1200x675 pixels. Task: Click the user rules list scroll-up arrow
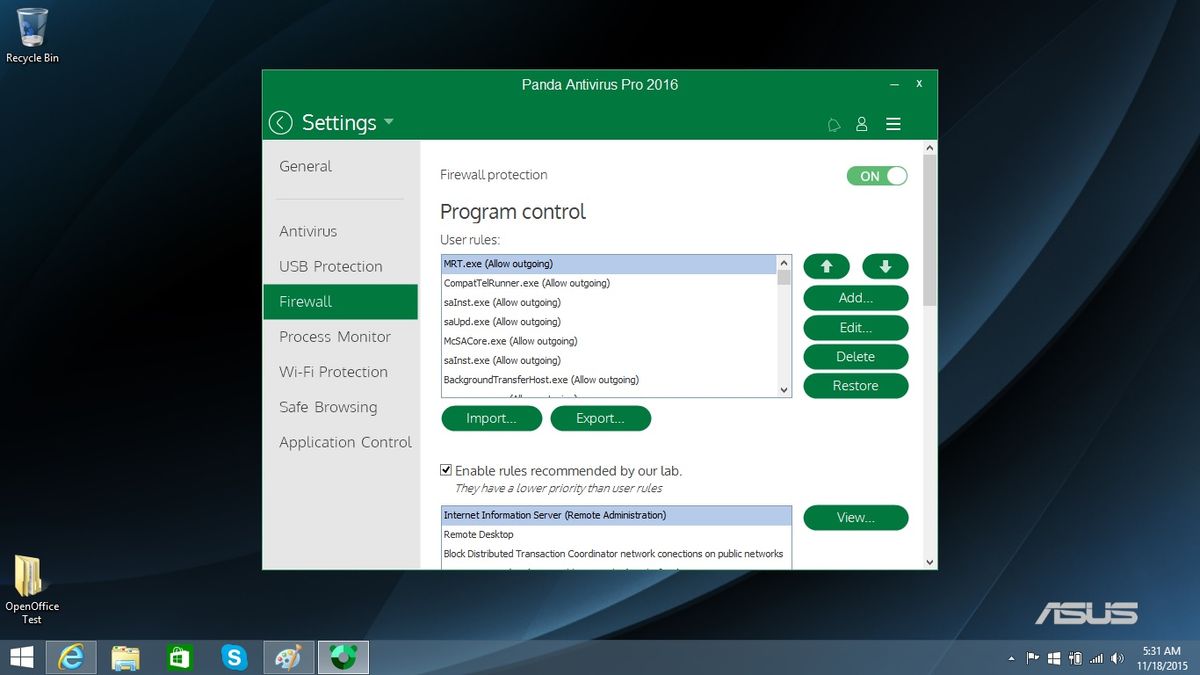(784, 263)
